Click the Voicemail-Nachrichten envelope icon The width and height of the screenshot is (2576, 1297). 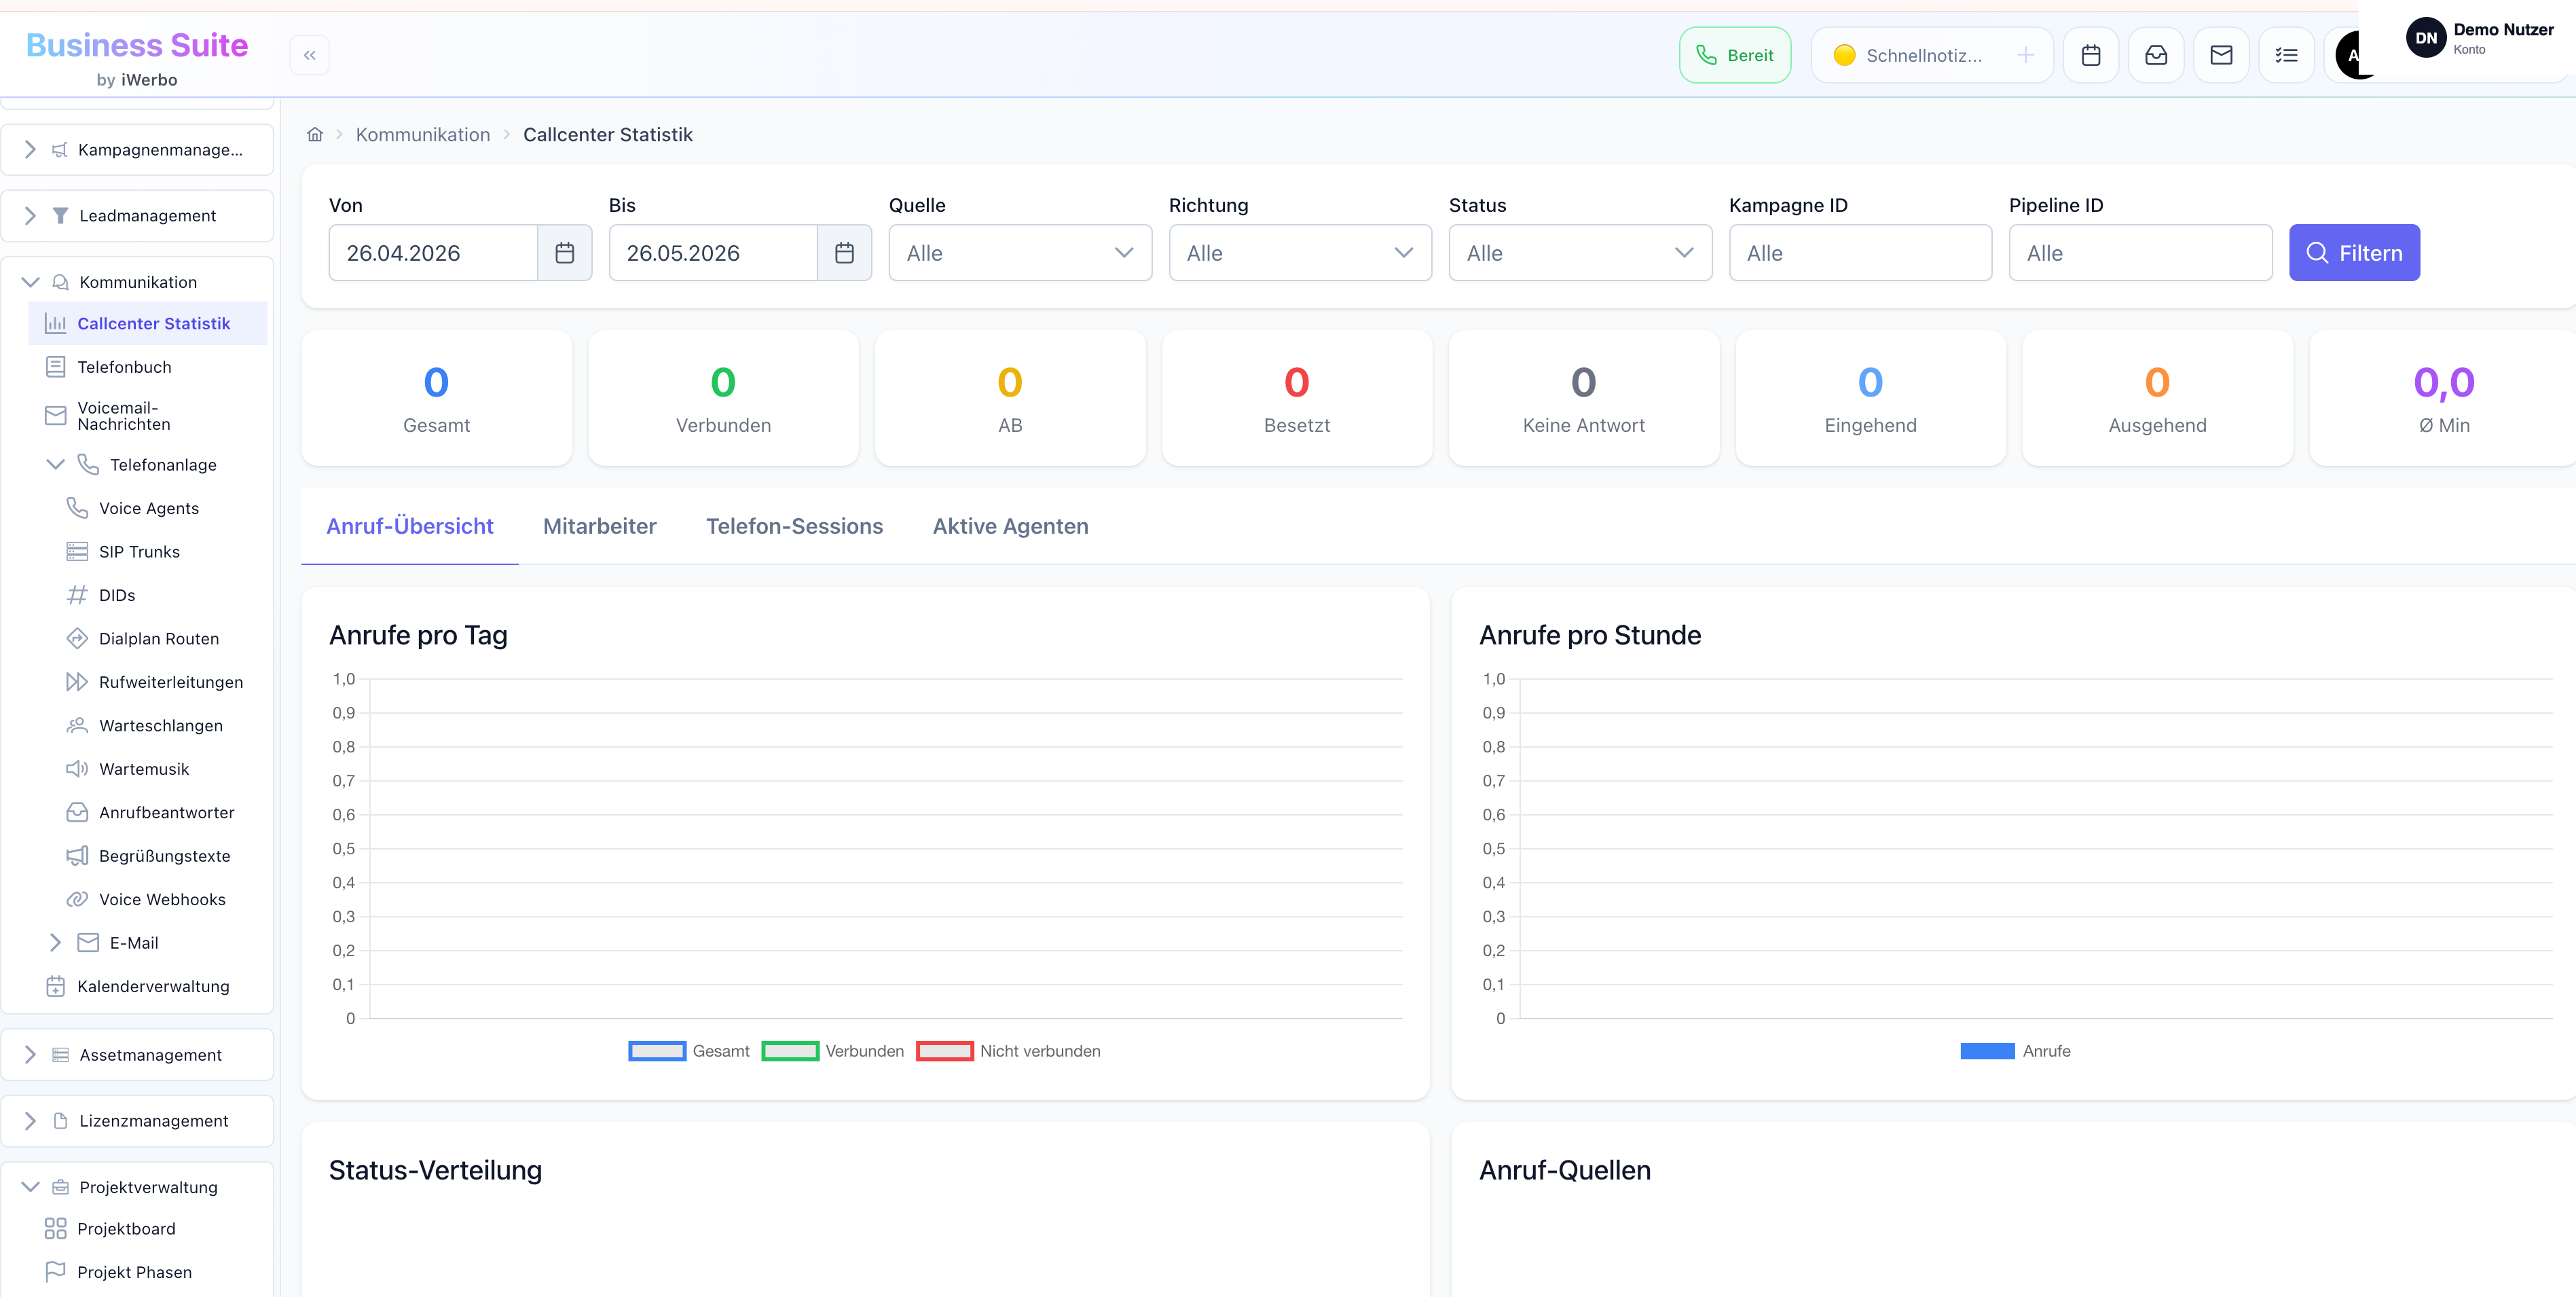point(56,416)
